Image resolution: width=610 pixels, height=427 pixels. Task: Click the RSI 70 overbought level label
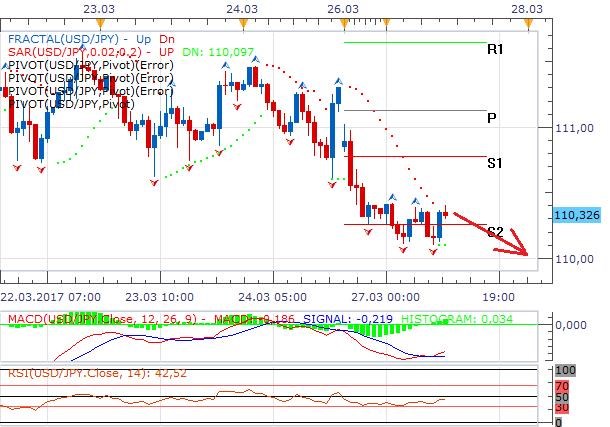pyautogui.click(x=562, y=386)
